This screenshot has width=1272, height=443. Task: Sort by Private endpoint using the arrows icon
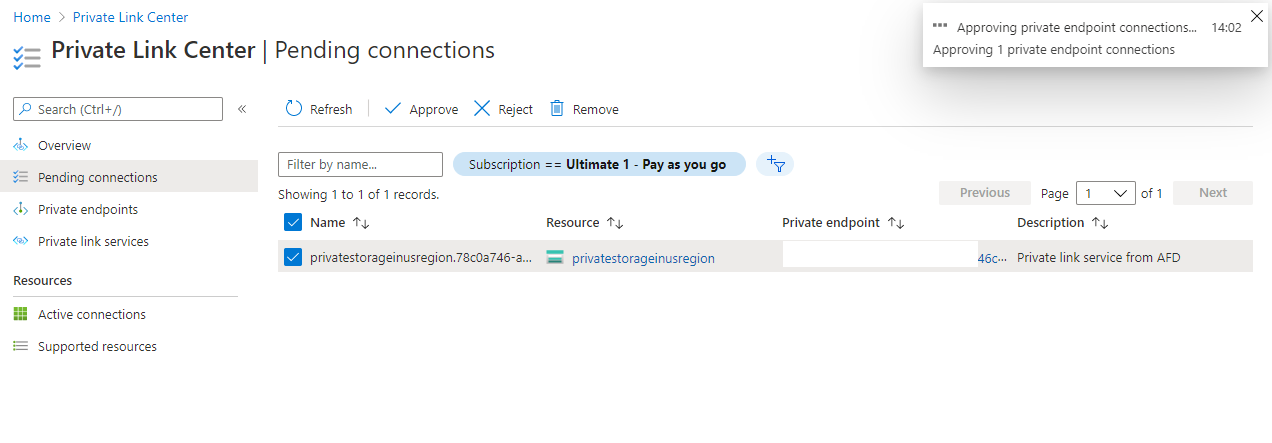[x=897, y=223]
